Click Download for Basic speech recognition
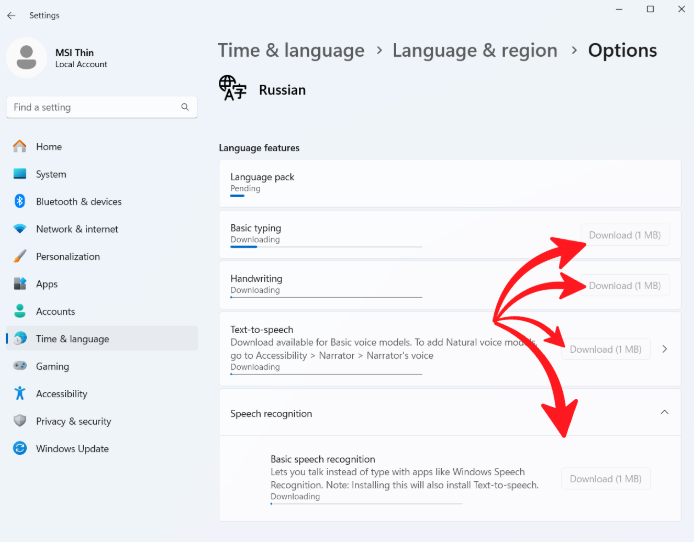The height and width of the screenshot is (542, 694). coord(605,479)
